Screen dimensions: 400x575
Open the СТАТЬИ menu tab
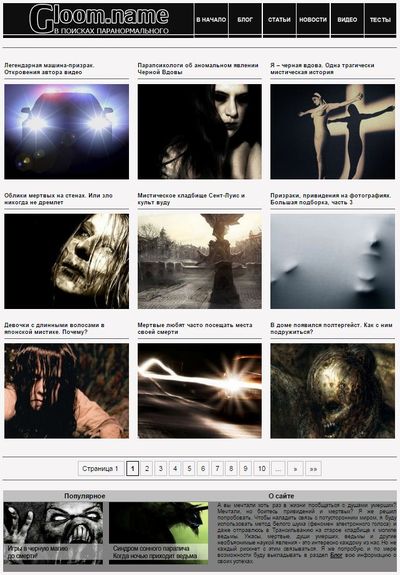pyautogui.click(x=279, y=20)
